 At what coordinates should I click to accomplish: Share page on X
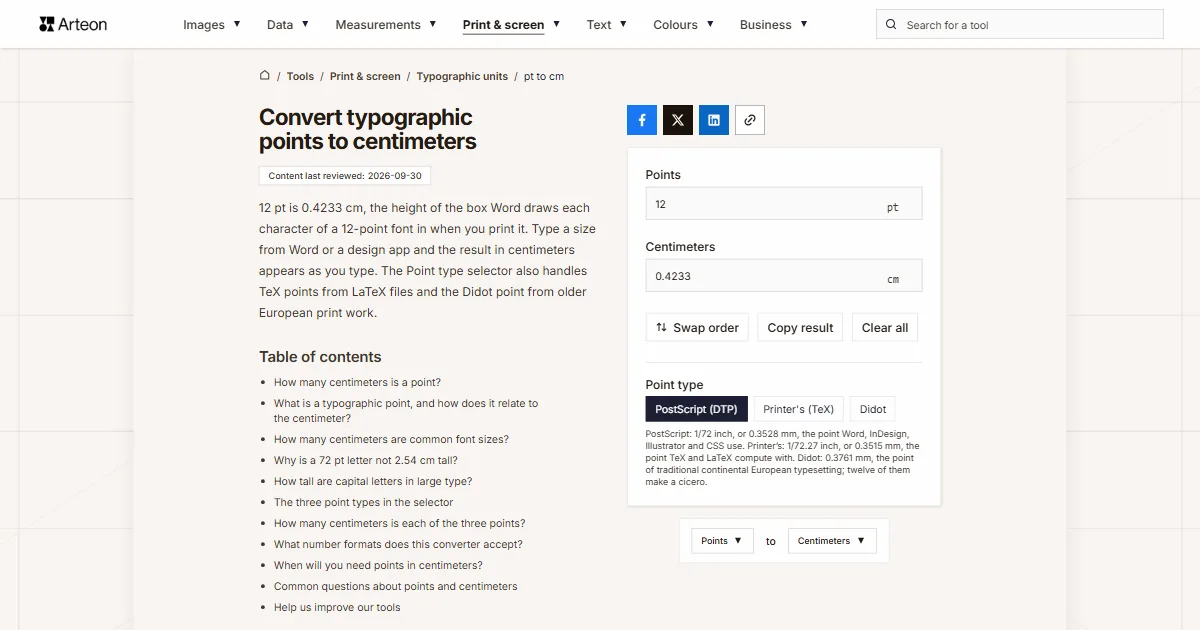point(678,120)
